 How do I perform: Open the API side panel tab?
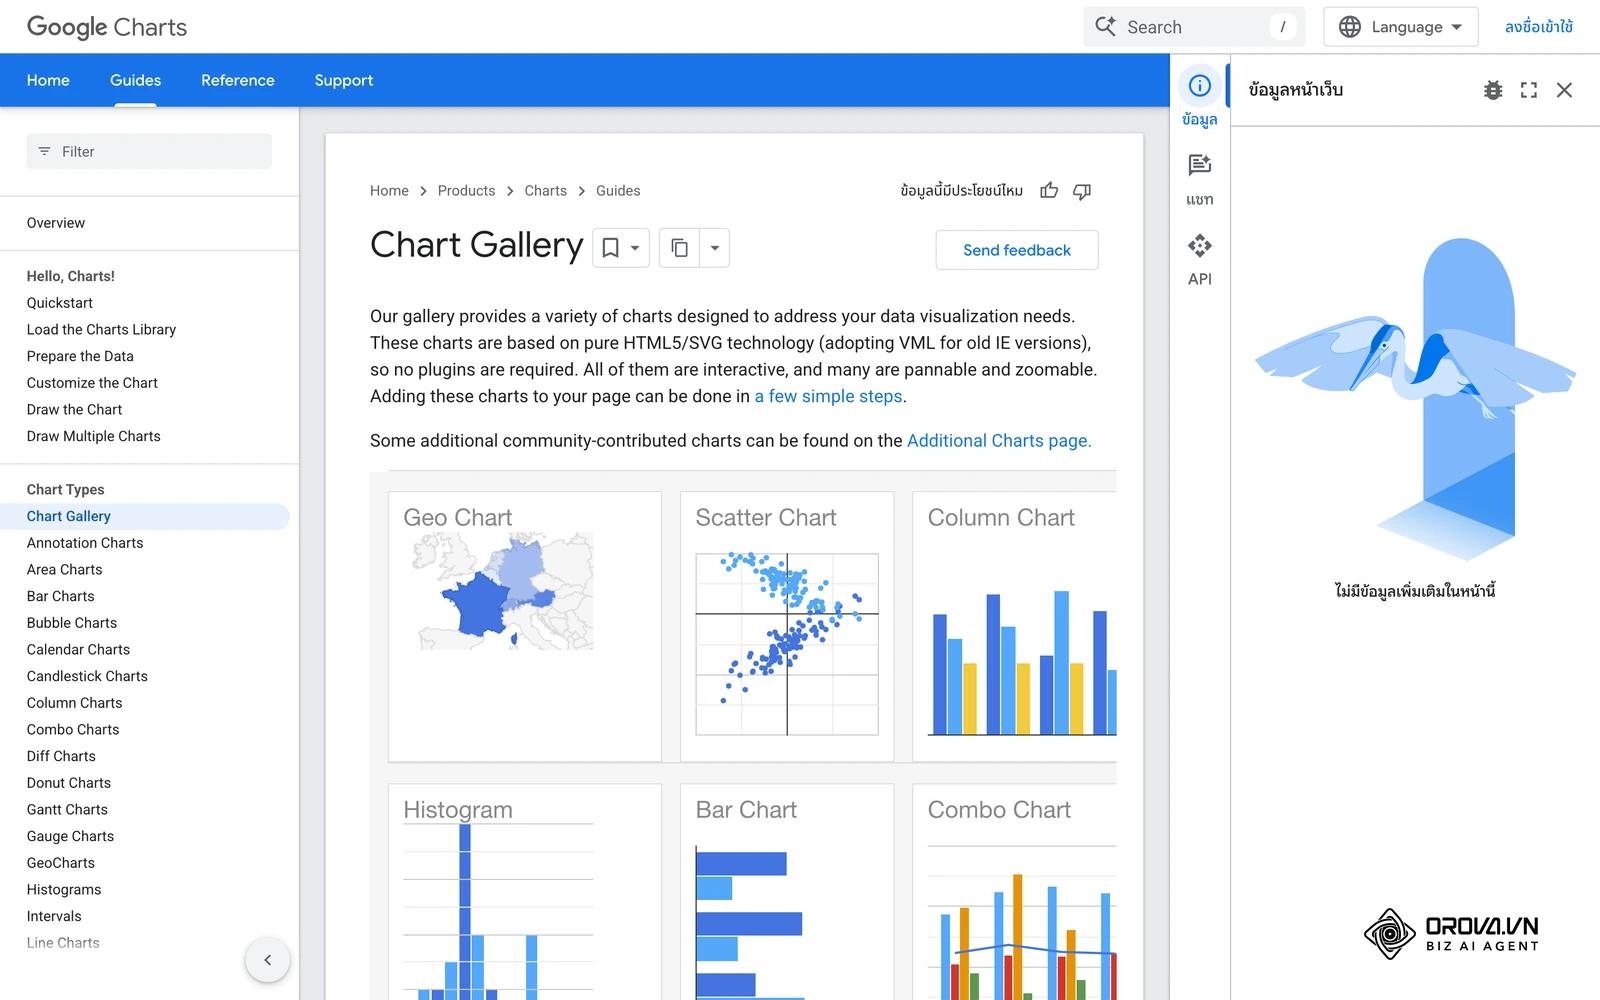tap(1200, 260)
